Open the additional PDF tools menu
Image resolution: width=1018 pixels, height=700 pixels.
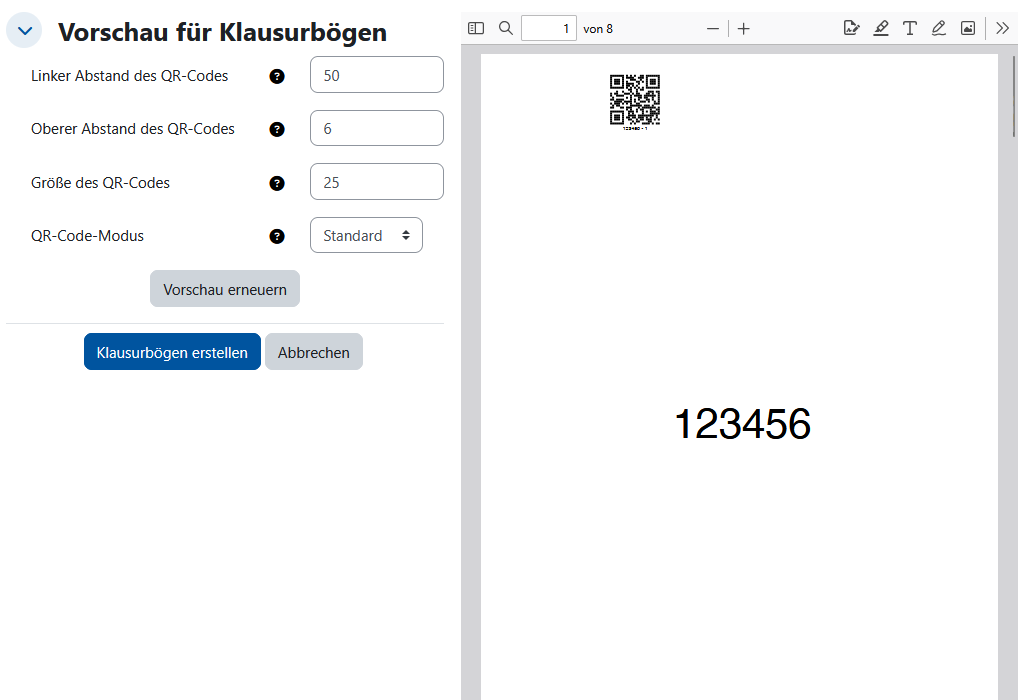tap(1001, 28)
